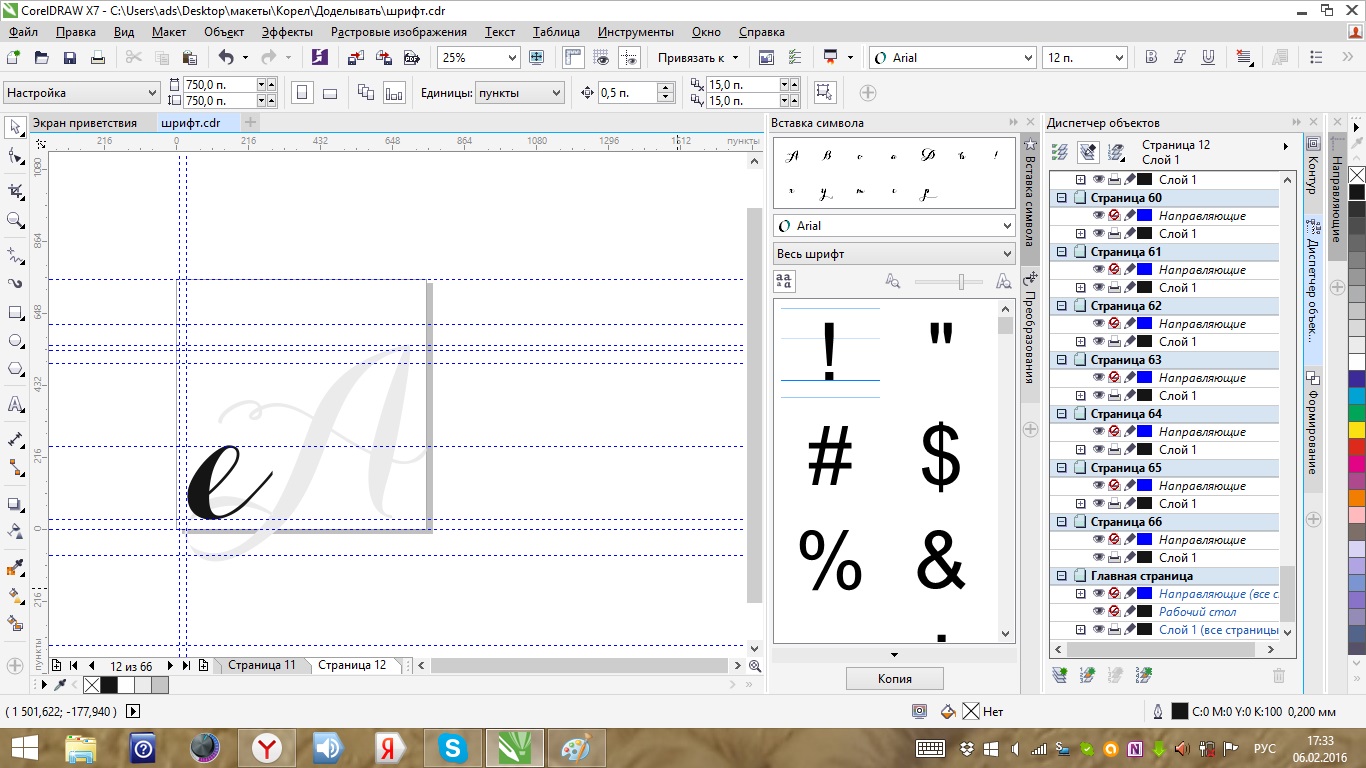1366x768 pixels.
Task: Open the zoom level dropdown 25%
Action: tap(511, 58)
